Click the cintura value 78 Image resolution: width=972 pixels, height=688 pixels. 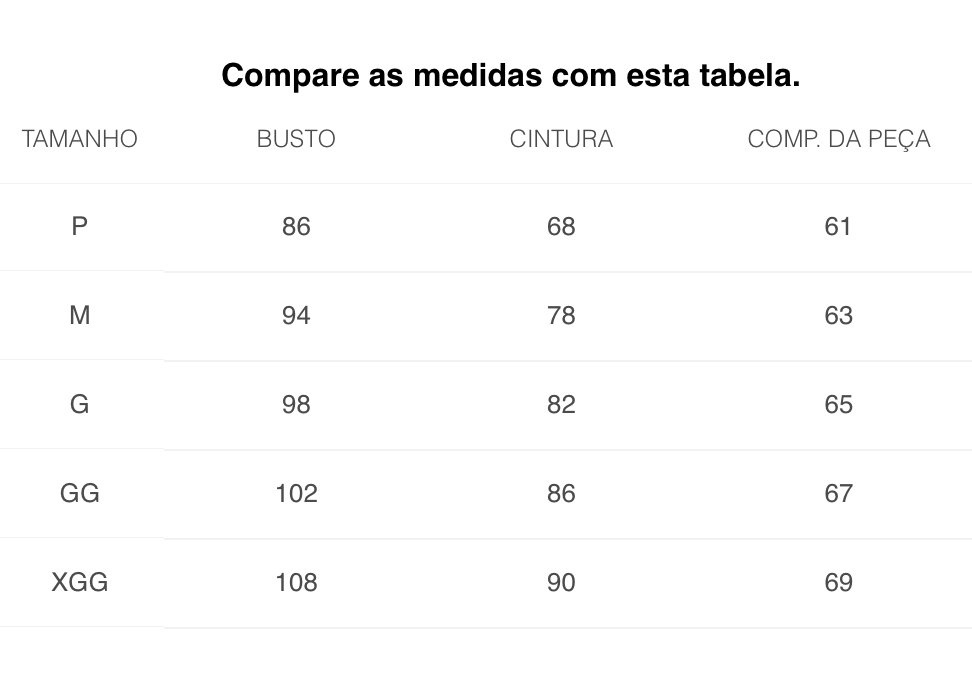pyautogui.click(x=561, y=315)
